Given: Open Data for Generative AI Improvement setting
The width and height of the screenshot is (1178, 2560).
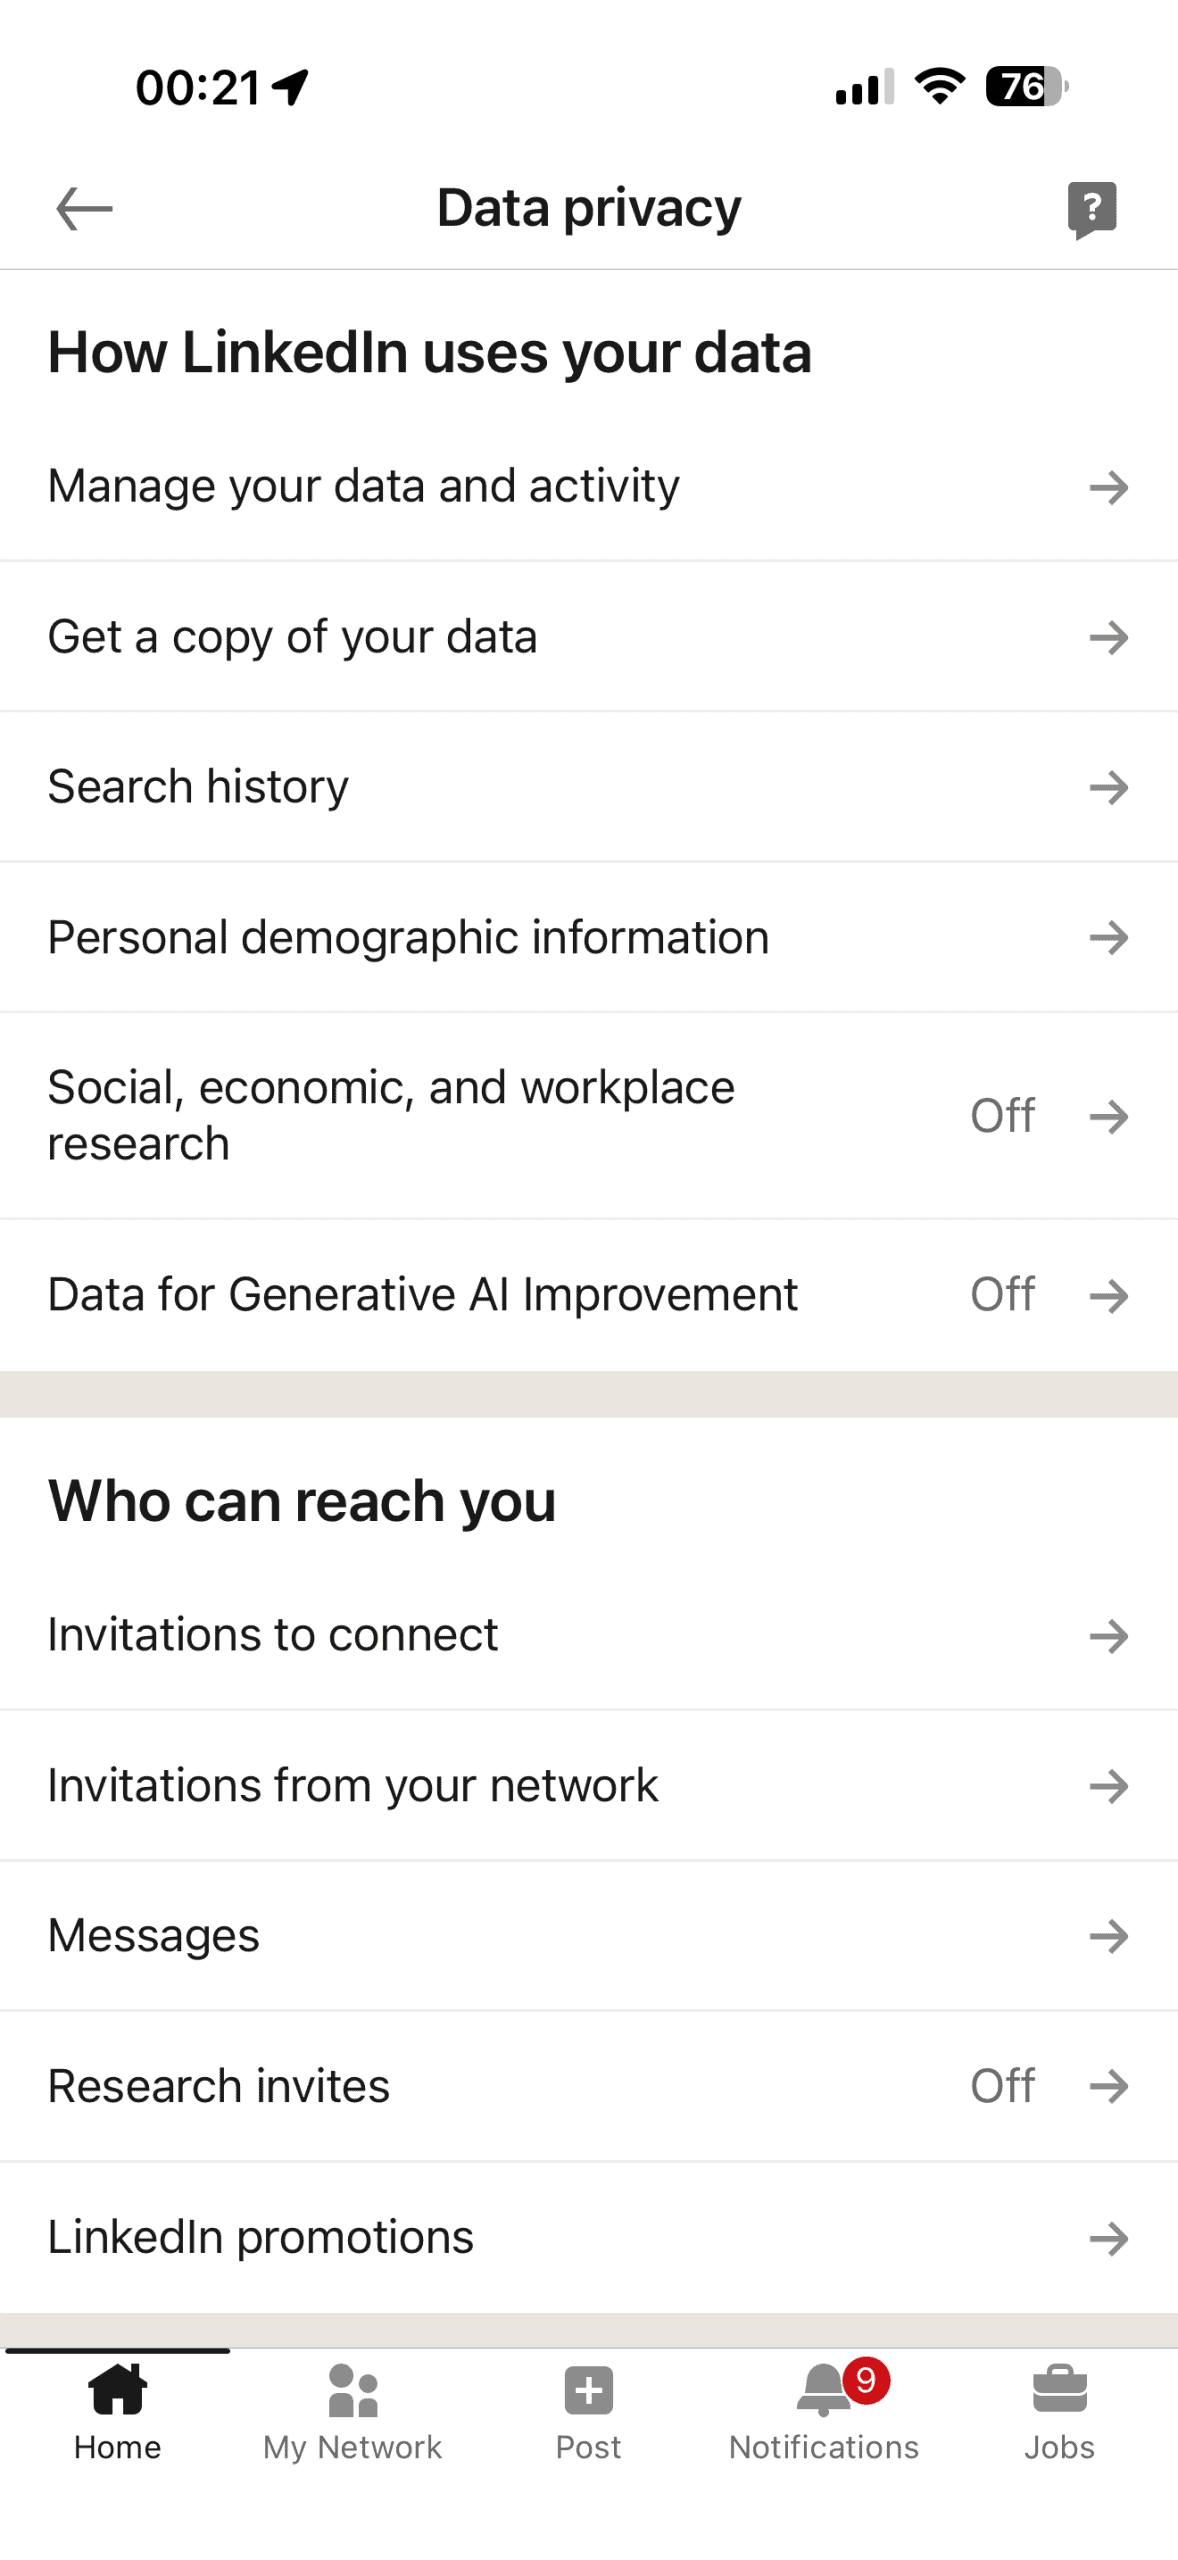Looking at the screenshot, I should point(422,1294).
